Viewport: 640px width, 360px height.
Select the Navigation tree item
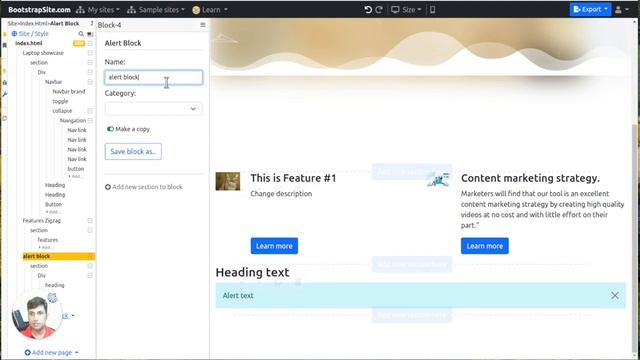(x=73, y=120)
